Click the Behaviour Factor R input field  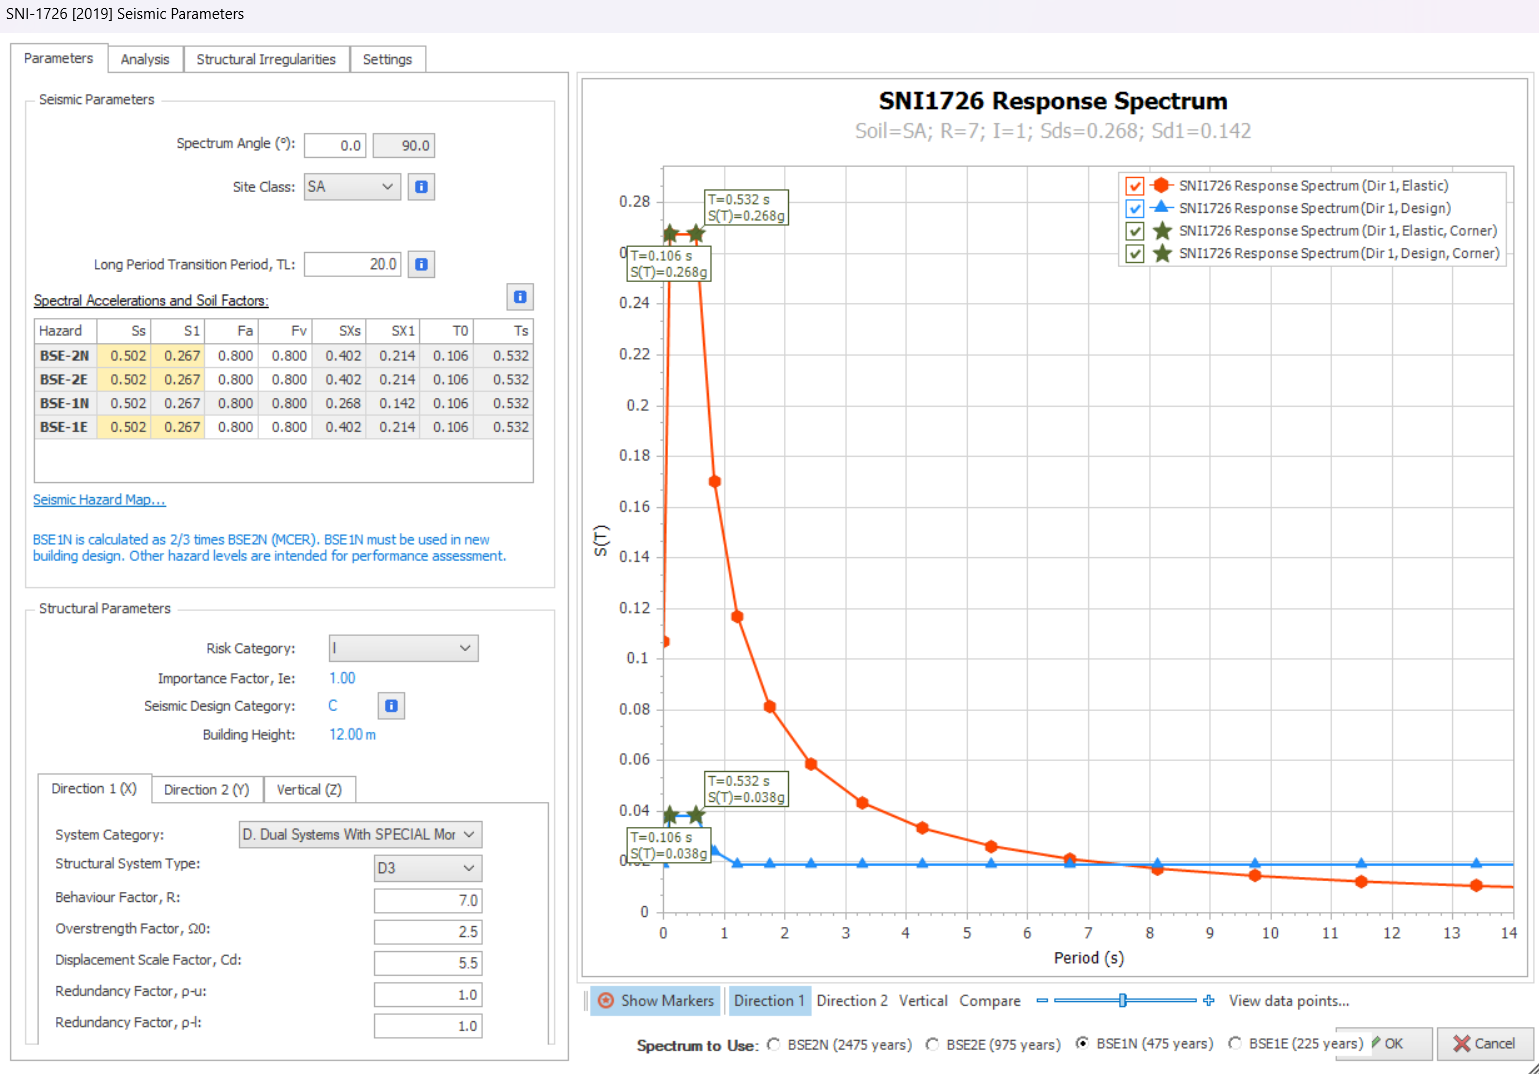click(428, 900)
